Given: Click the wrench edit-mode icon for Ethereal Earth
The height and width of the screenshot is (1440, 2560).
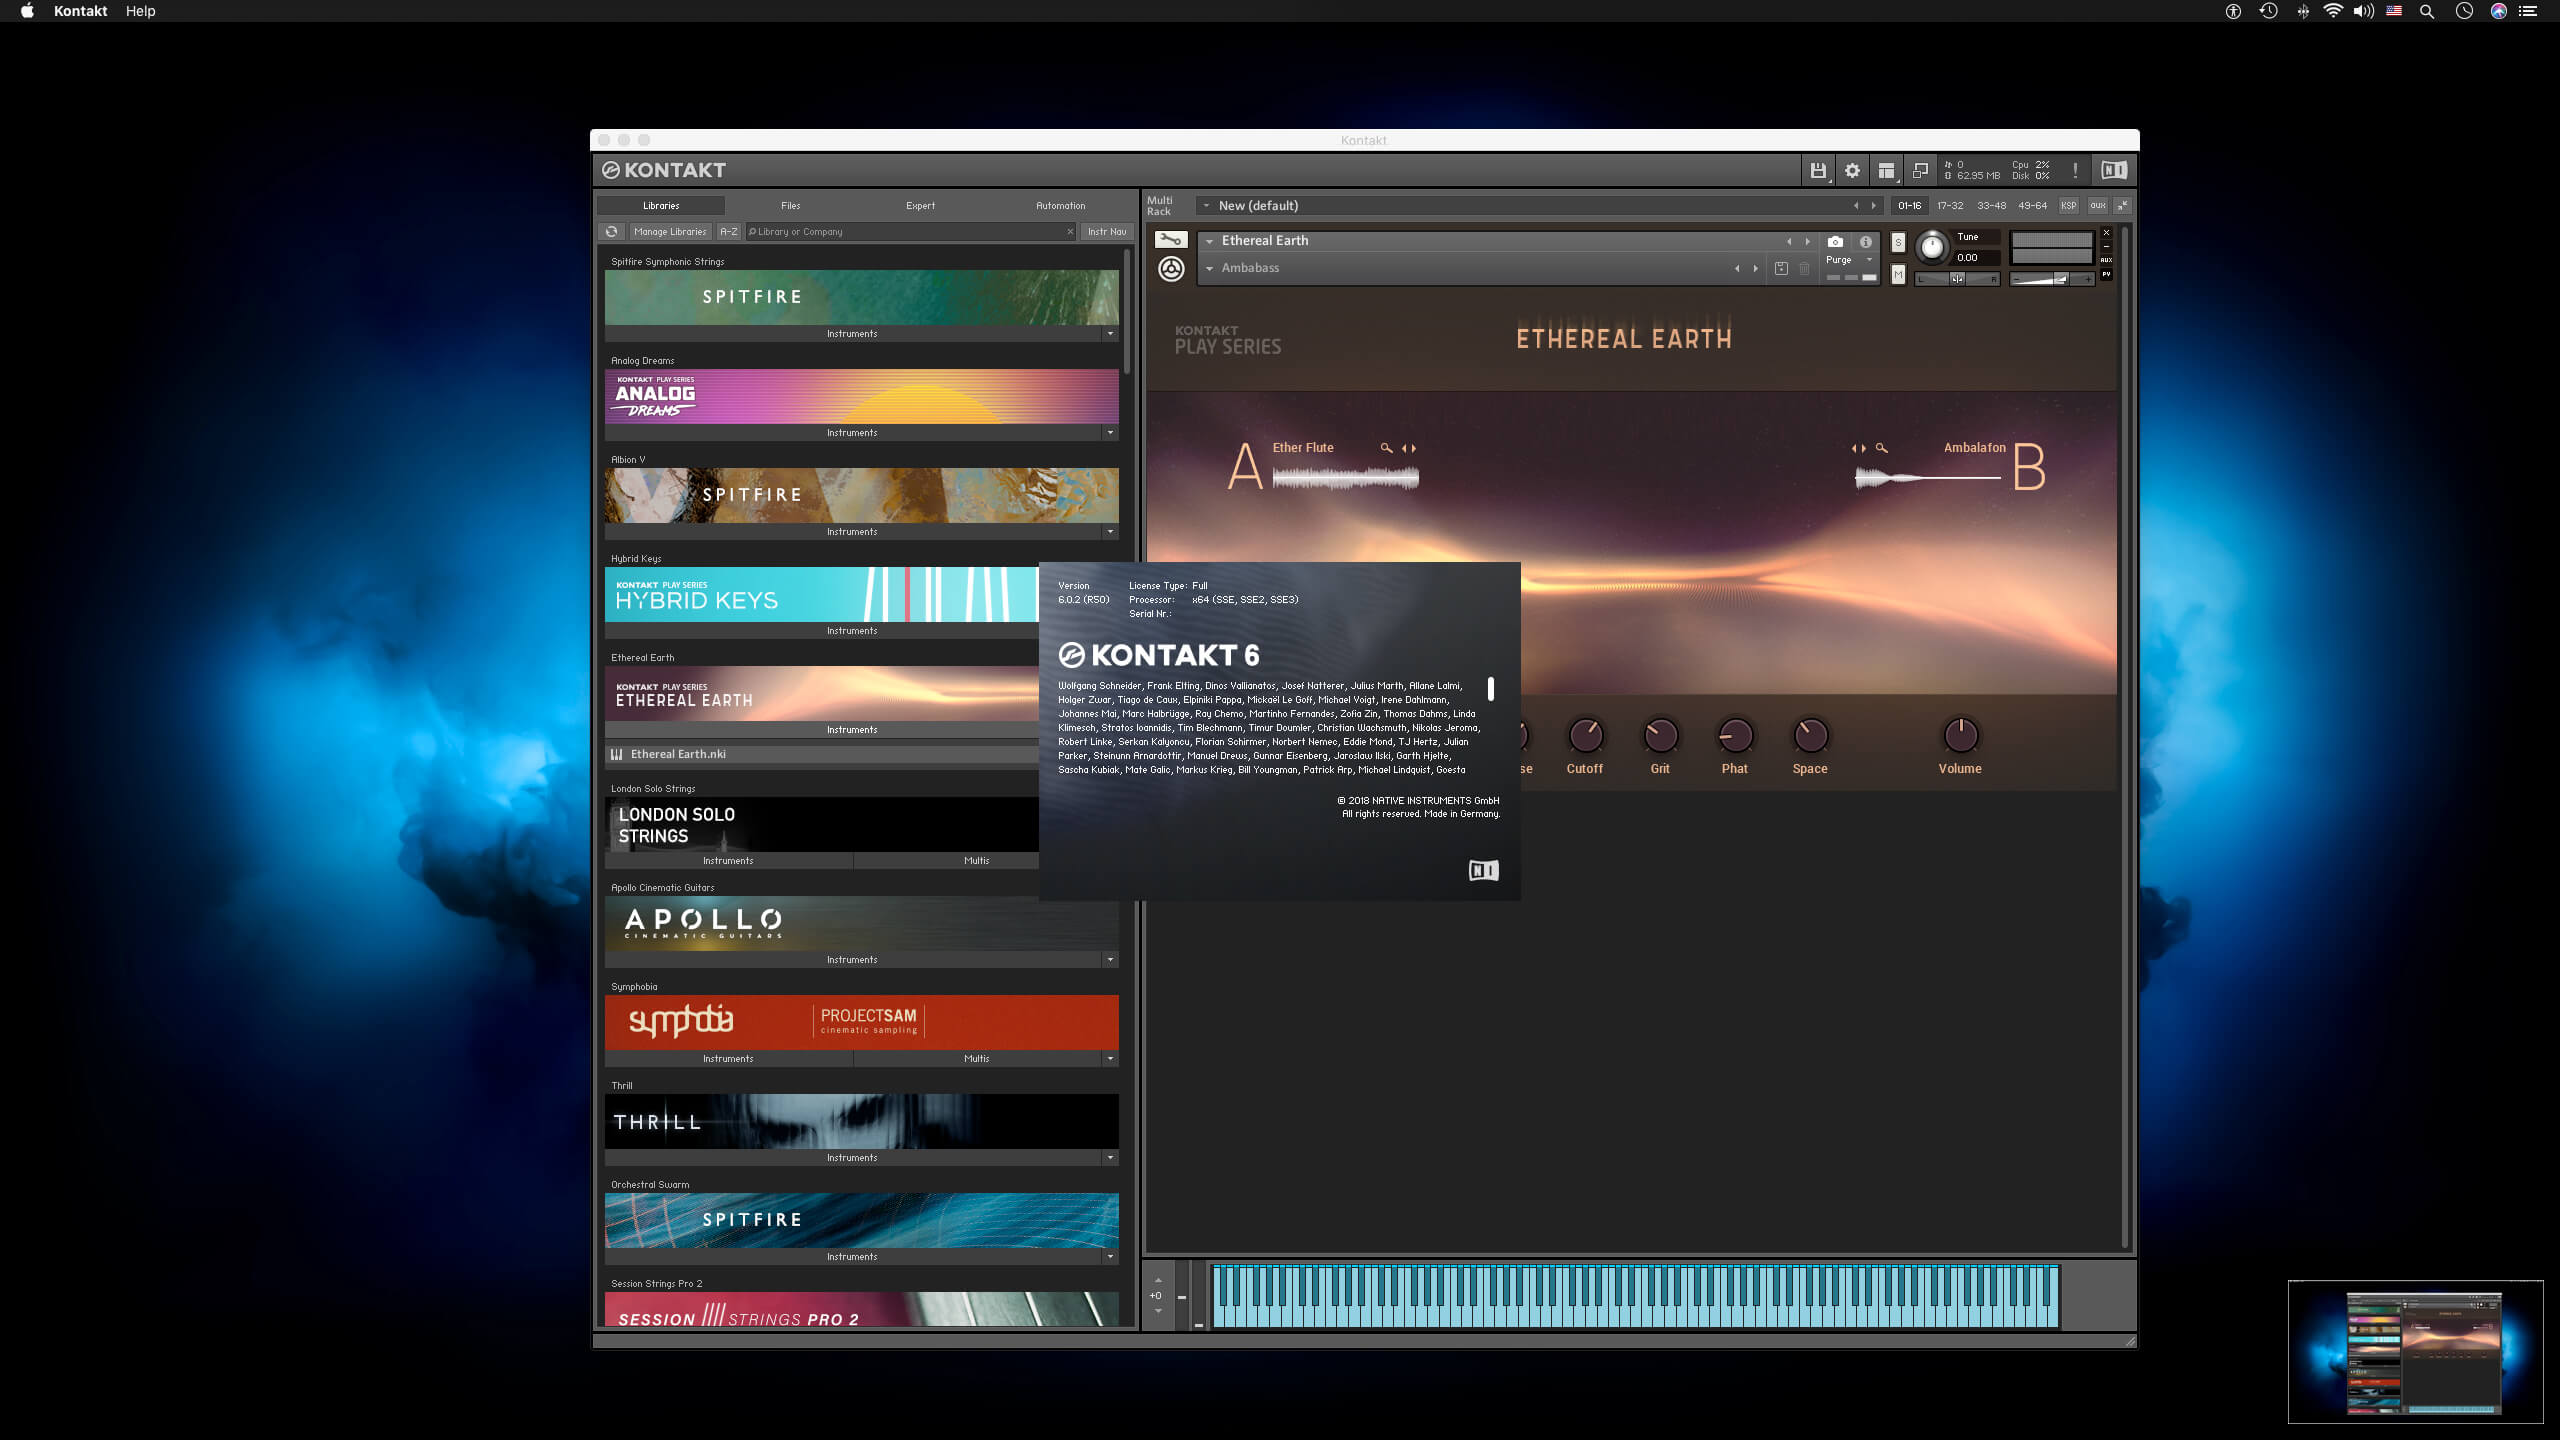Looking at the screenshot, I should pos(1170,240).
